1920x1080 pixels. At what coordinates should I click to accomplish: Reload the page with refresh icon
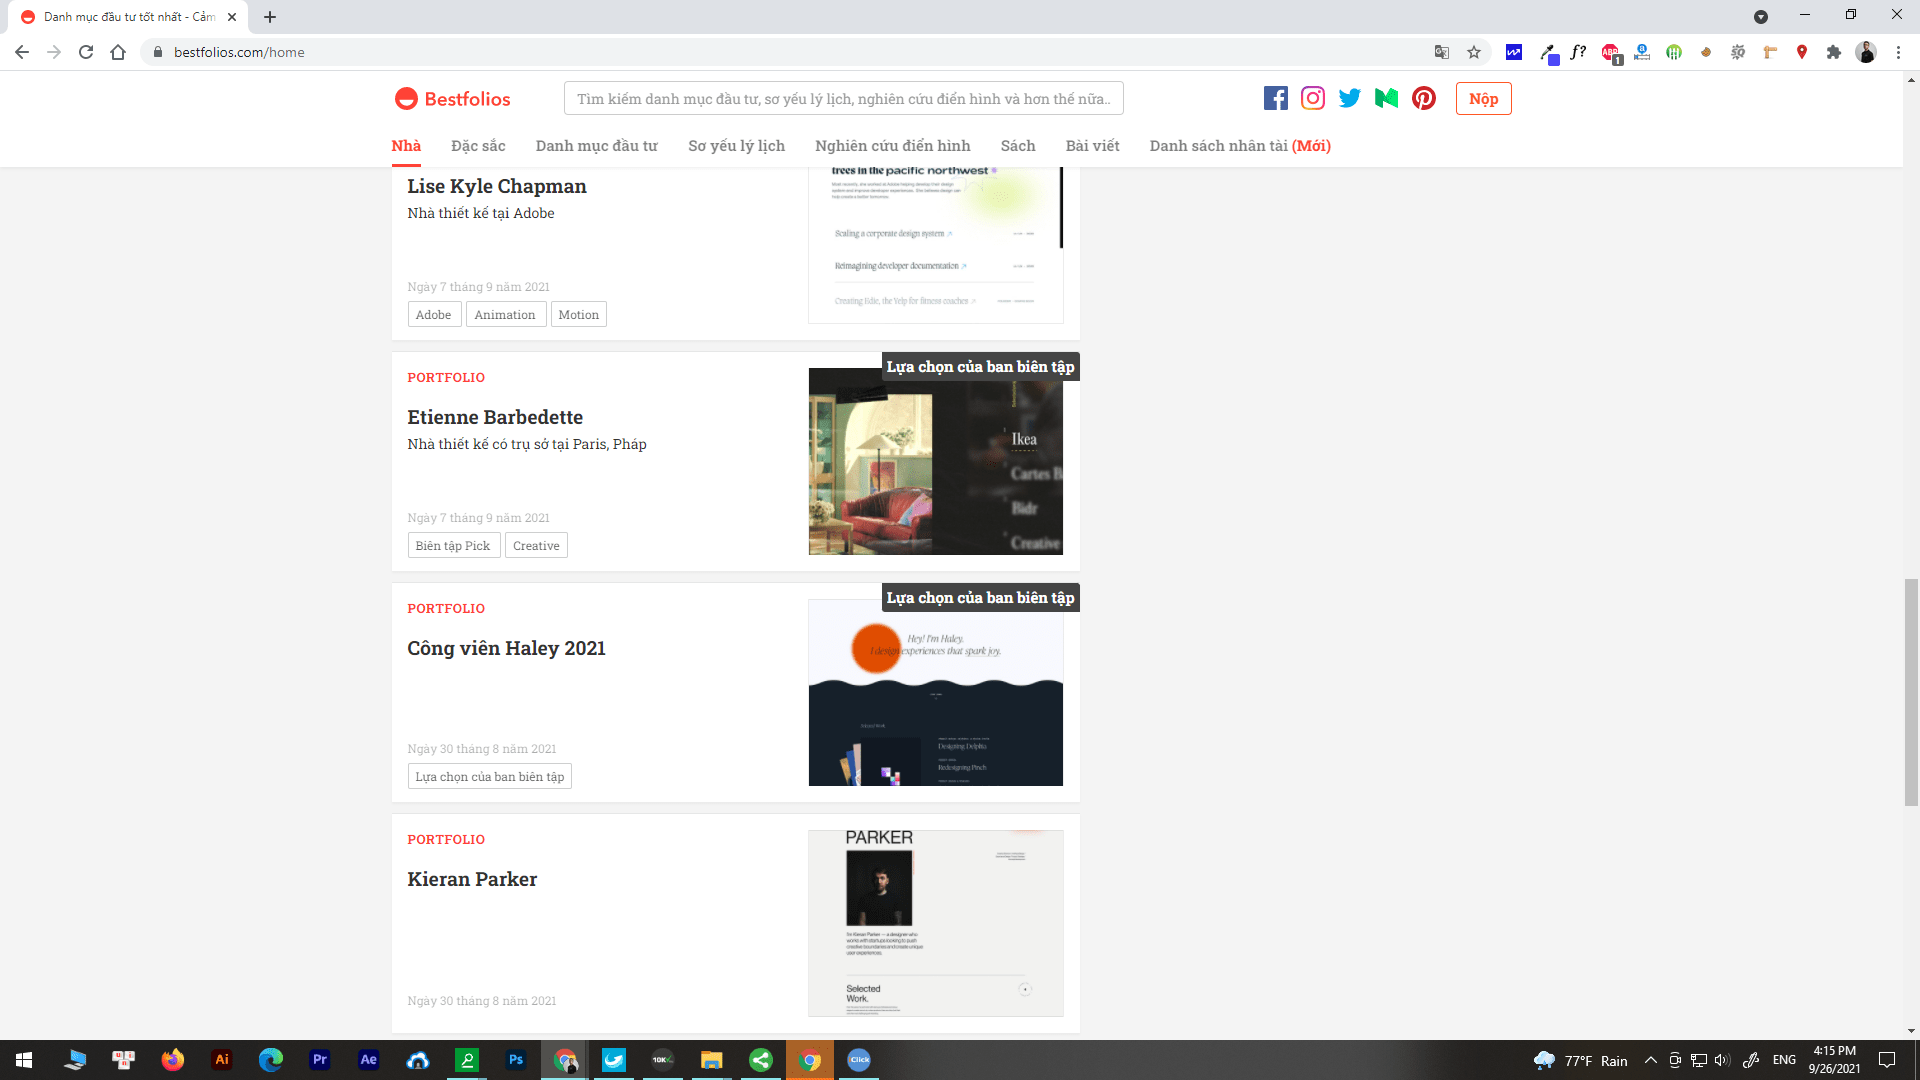click(86, 52)
